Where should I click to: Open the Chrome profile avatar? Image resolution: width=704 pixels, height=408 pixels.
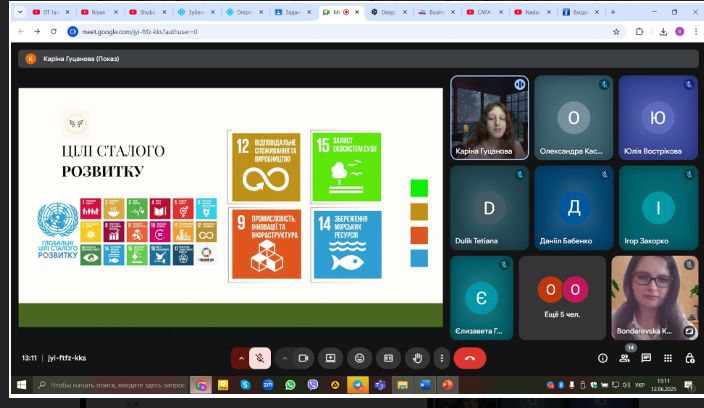[680, 31]
